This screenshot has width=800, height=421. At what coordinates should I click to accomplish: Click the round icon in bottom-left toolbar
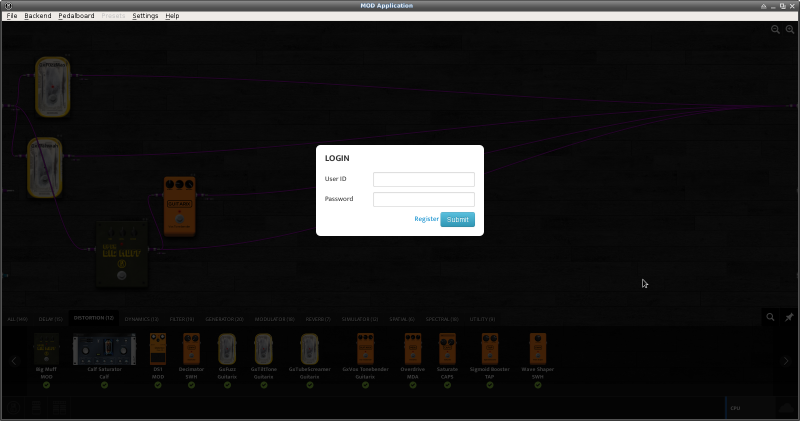click(x=14, y=407)
